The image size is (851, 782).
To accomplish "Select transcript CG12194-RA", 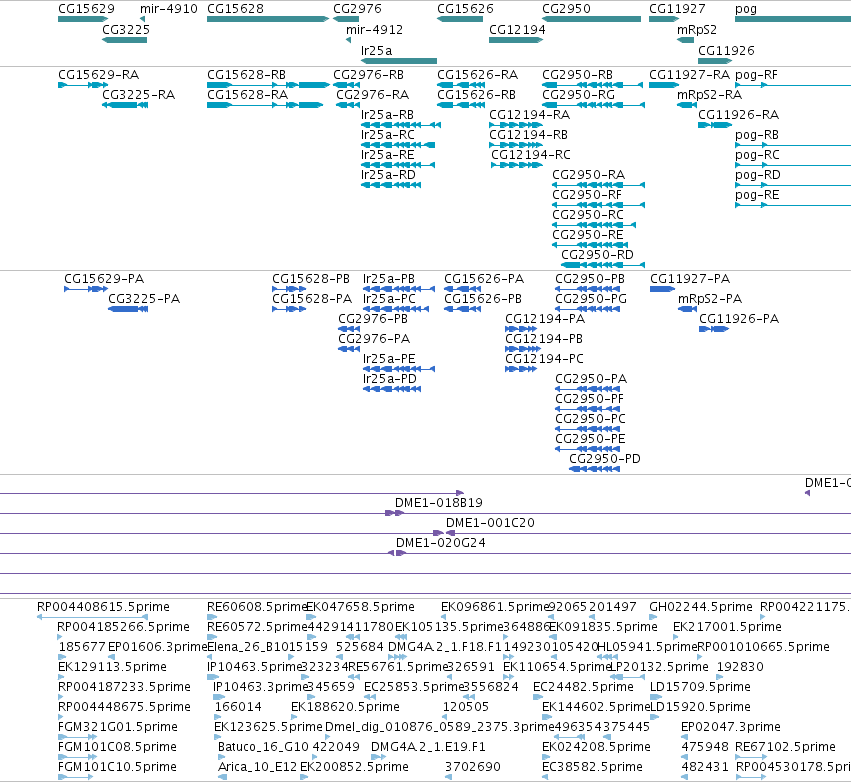I will click(x=530, y=115).
